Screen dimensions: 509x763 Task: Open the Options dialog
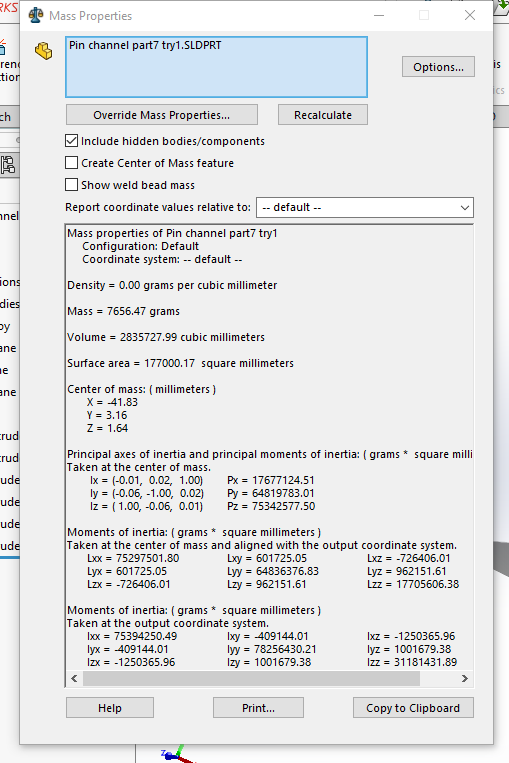pyautogui.click(x=438, y=67)
